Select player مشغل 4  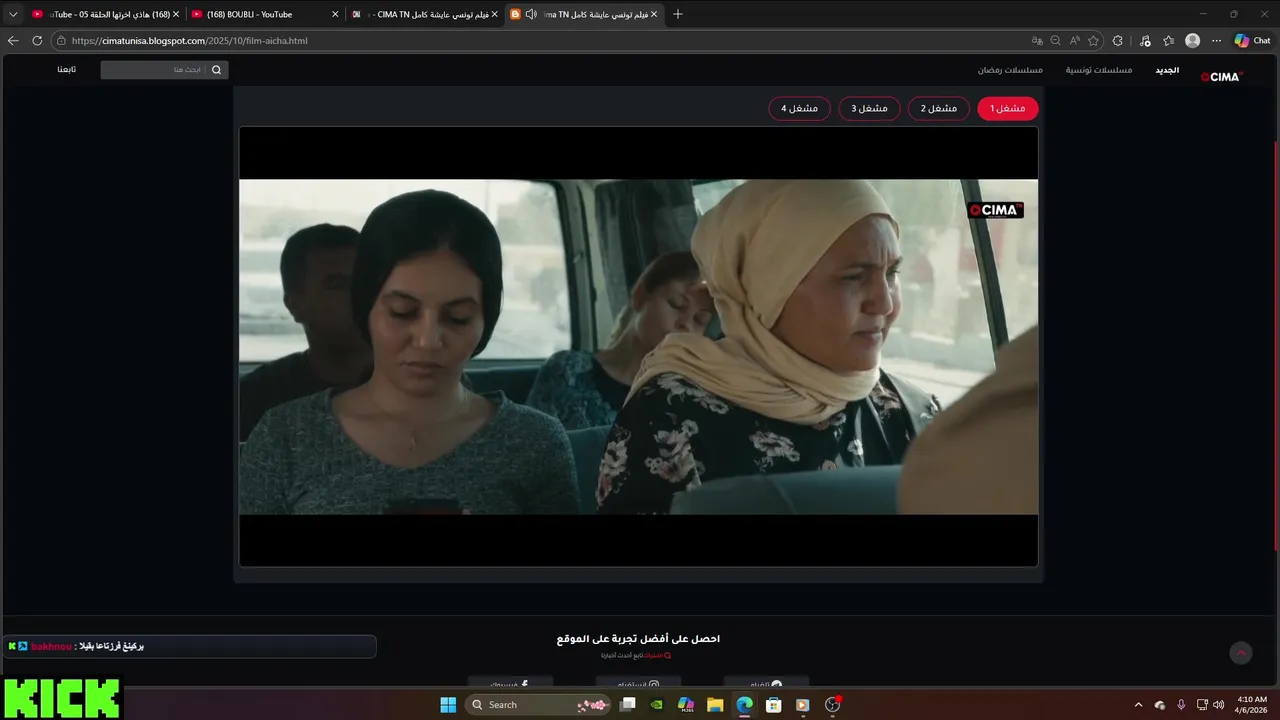(x=800, y=108)
